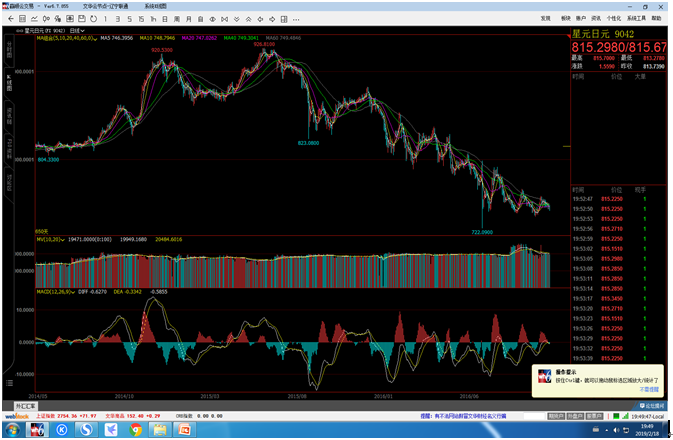The image size is (673, 440).
Task: Open the 帮助 menu
Action: 657,18
